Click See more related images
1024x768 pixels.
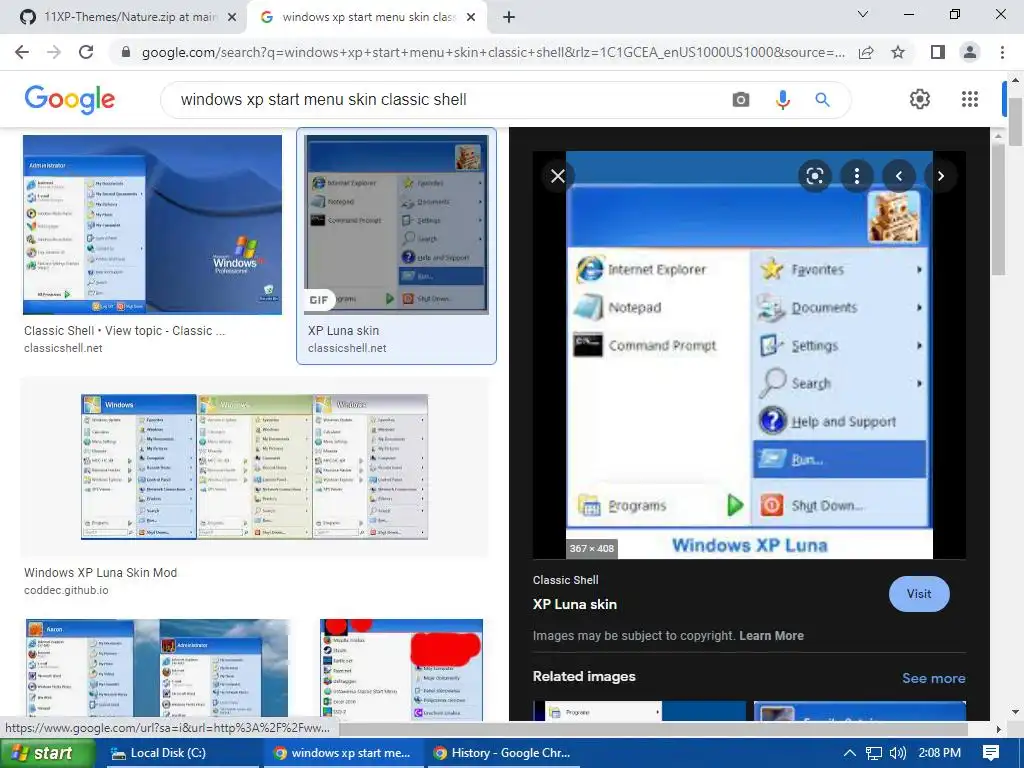(933, 678)
